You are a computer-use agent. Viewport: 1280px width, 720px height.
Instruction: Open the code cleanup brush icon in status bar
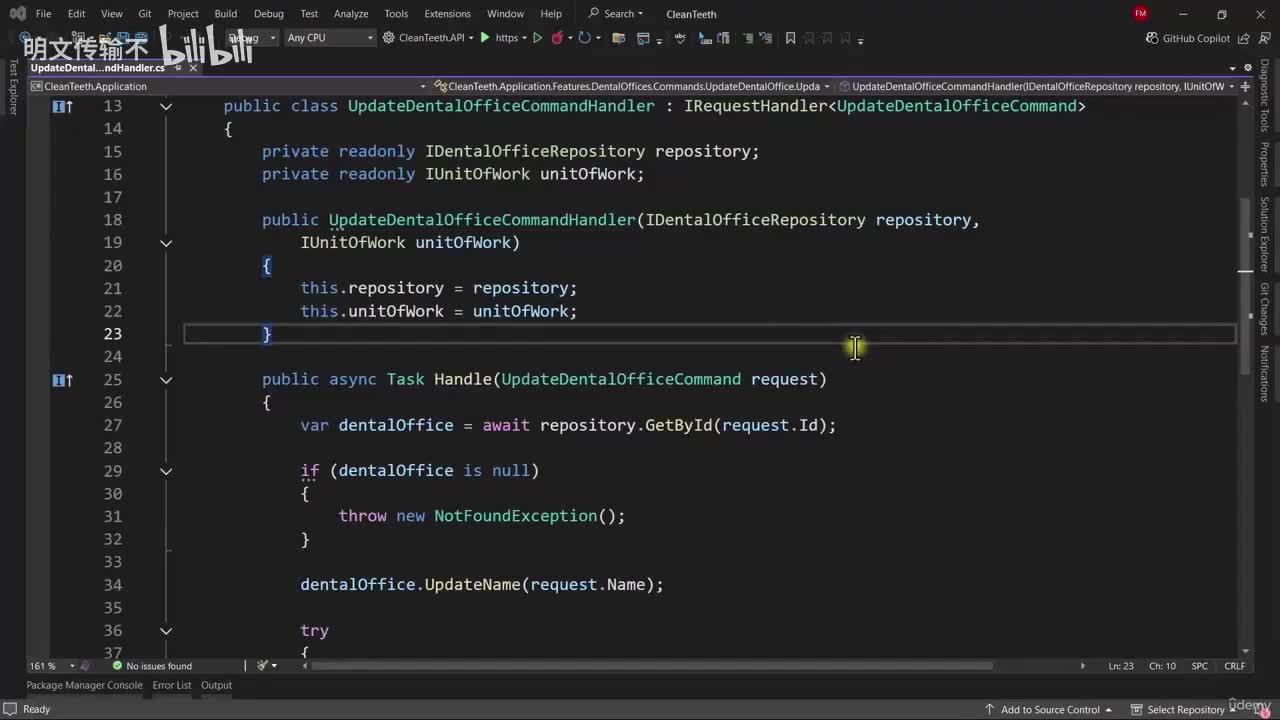(263, 666)
